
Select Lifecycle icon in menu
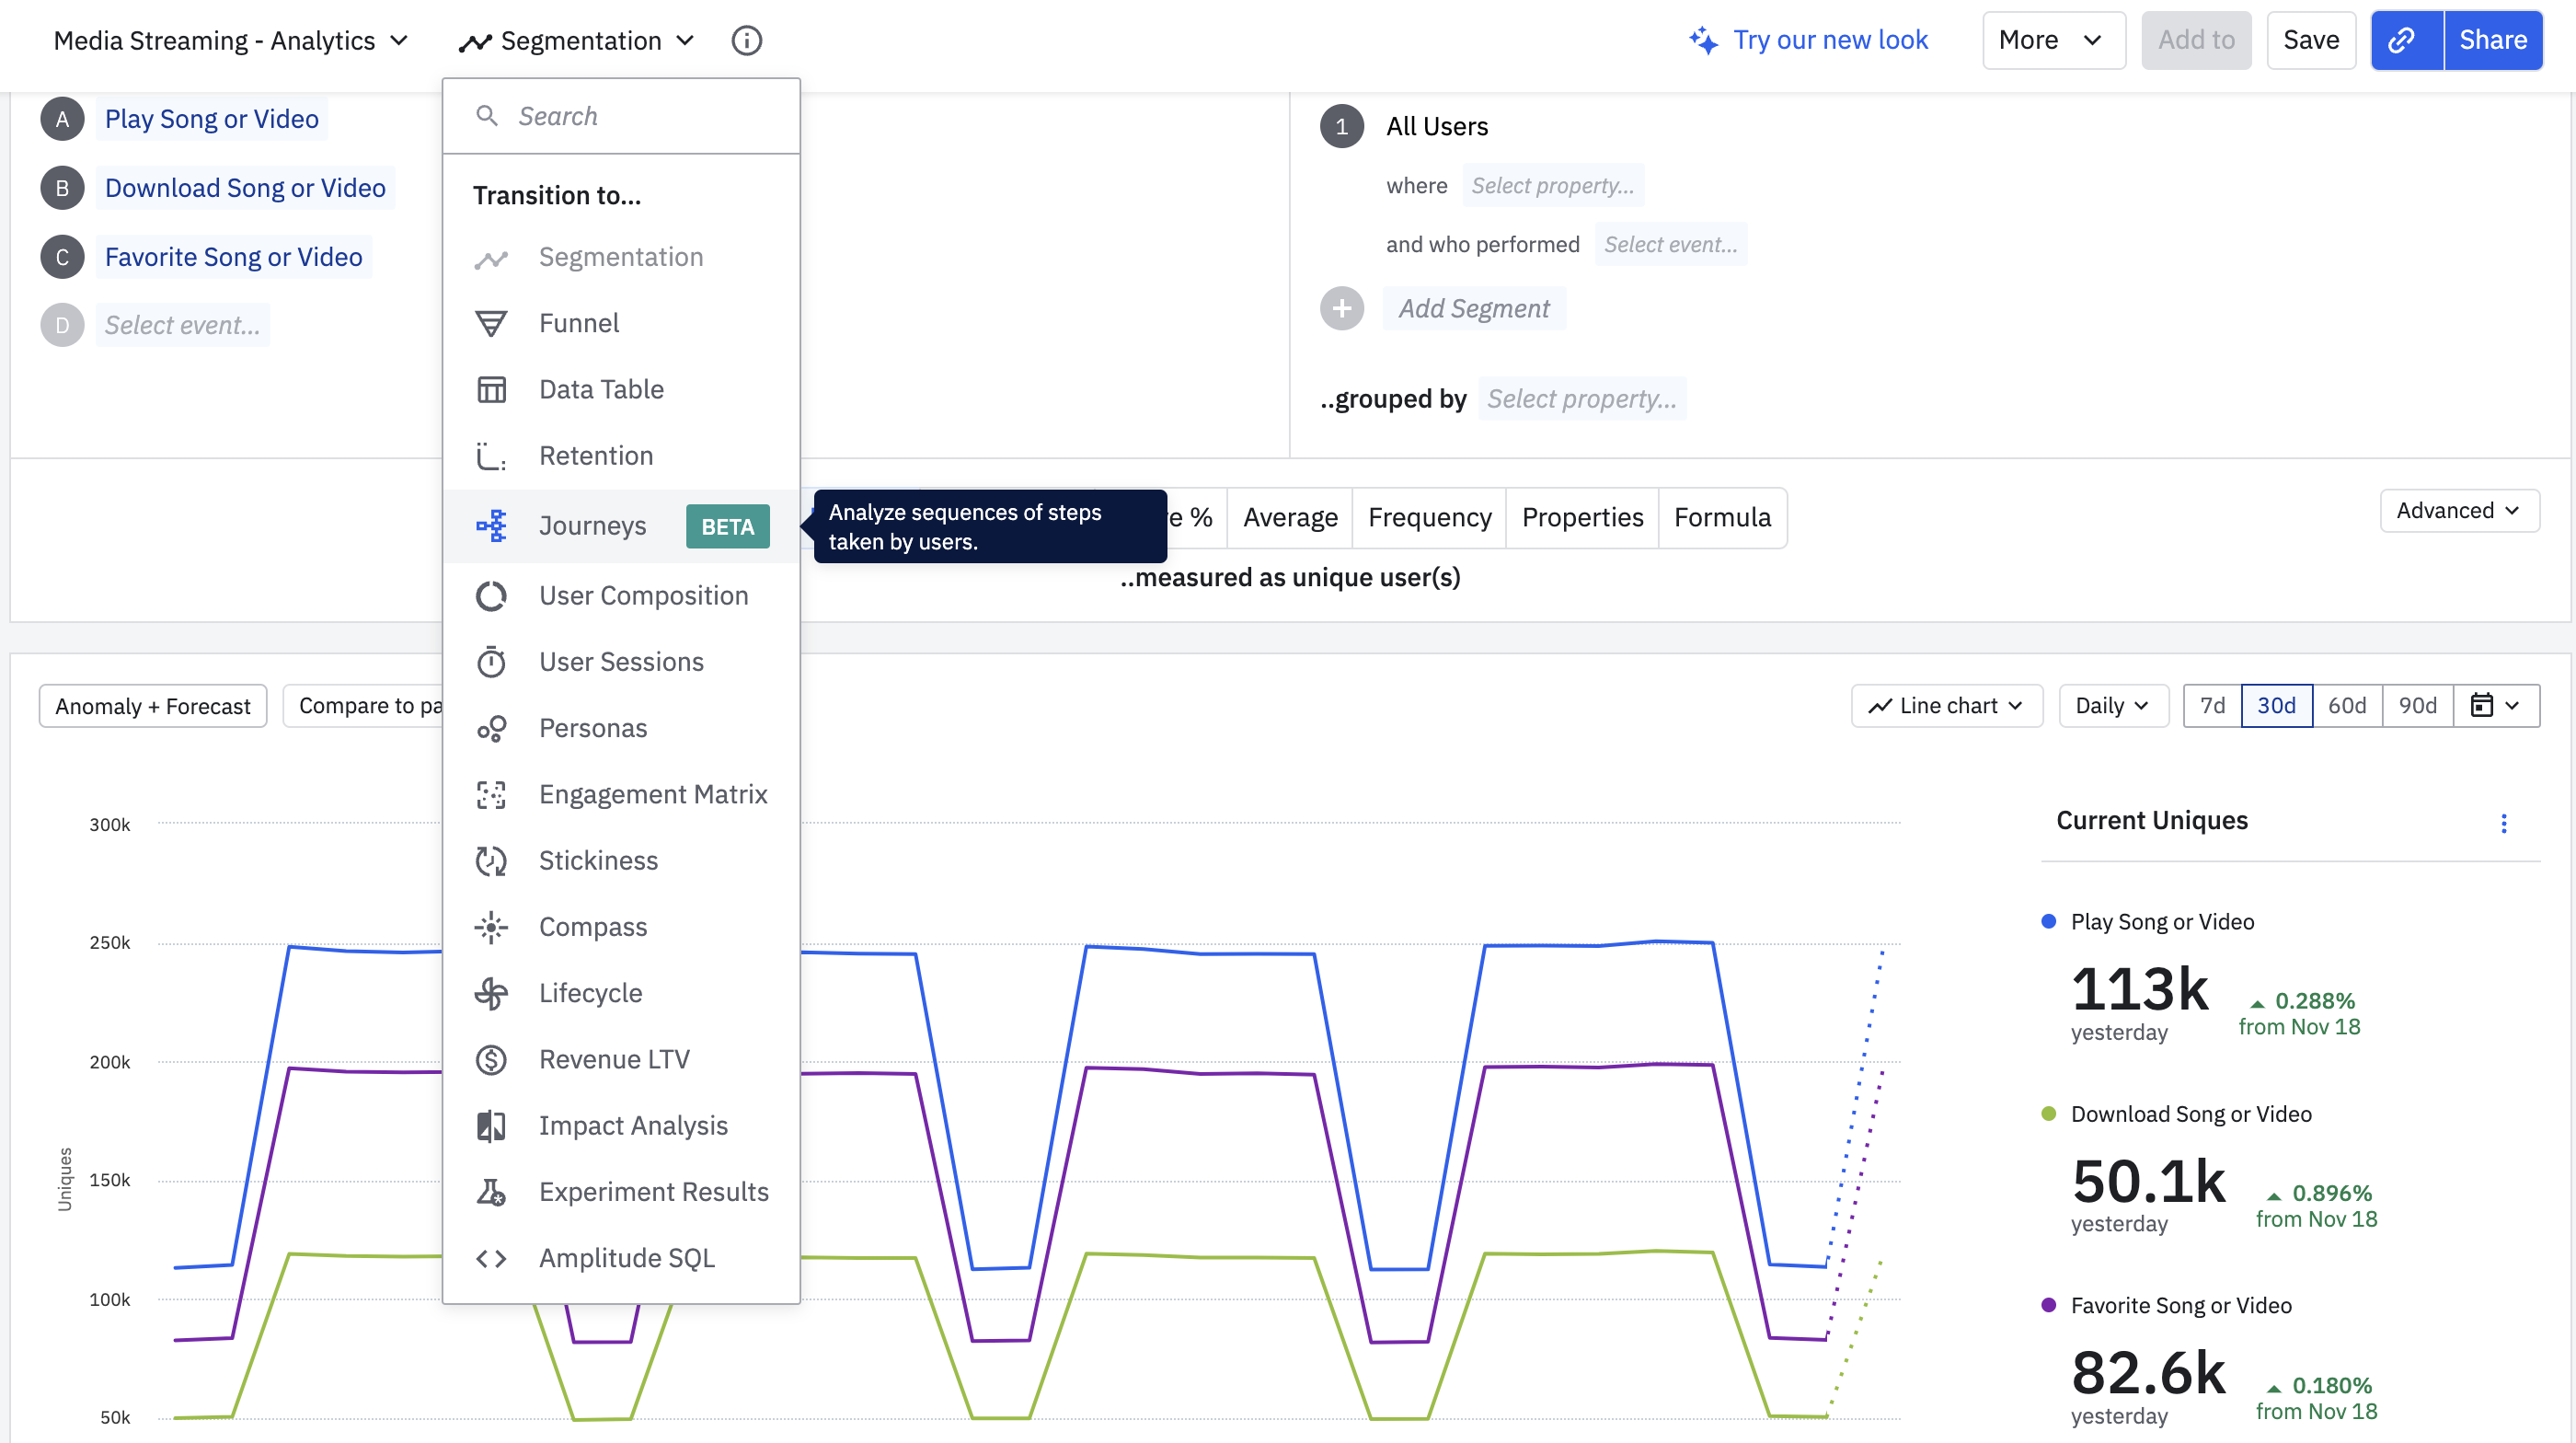tap(491, 993)
